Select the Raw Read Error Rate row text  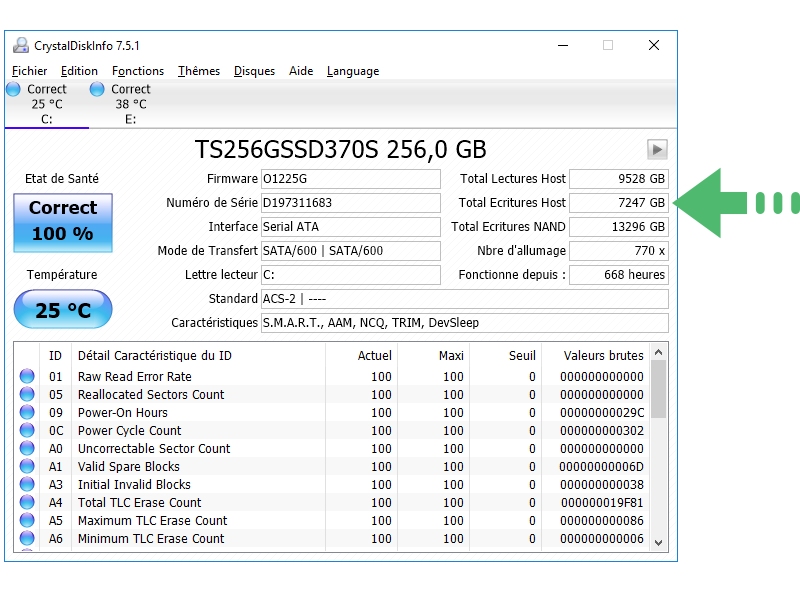[x=135, y=377]
